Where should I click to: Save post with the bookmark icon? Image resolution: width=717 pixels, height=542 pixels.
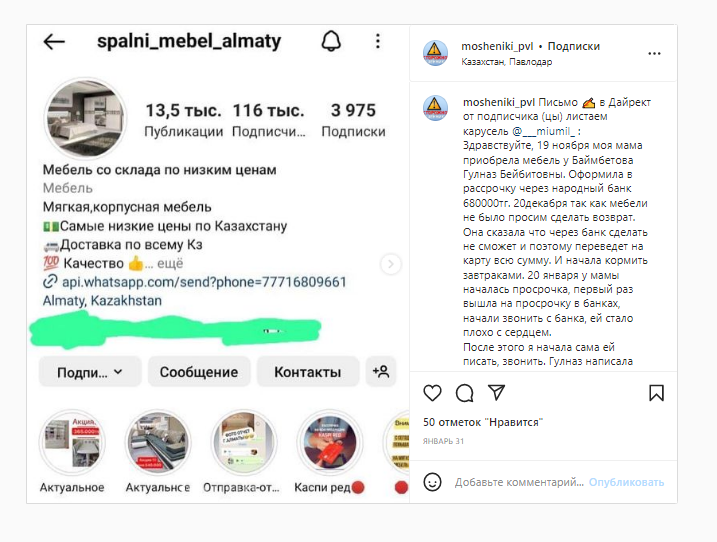click(656, 393)
